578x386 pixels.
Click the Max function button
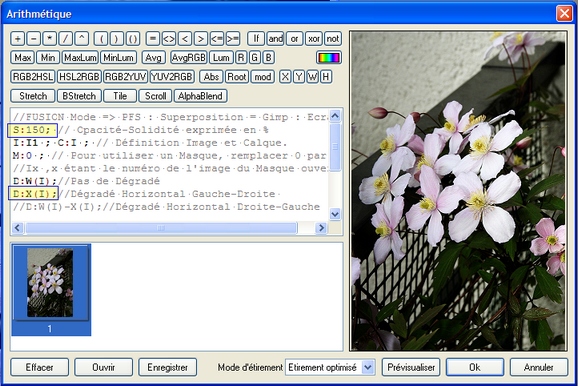click(x=22, y=58)
